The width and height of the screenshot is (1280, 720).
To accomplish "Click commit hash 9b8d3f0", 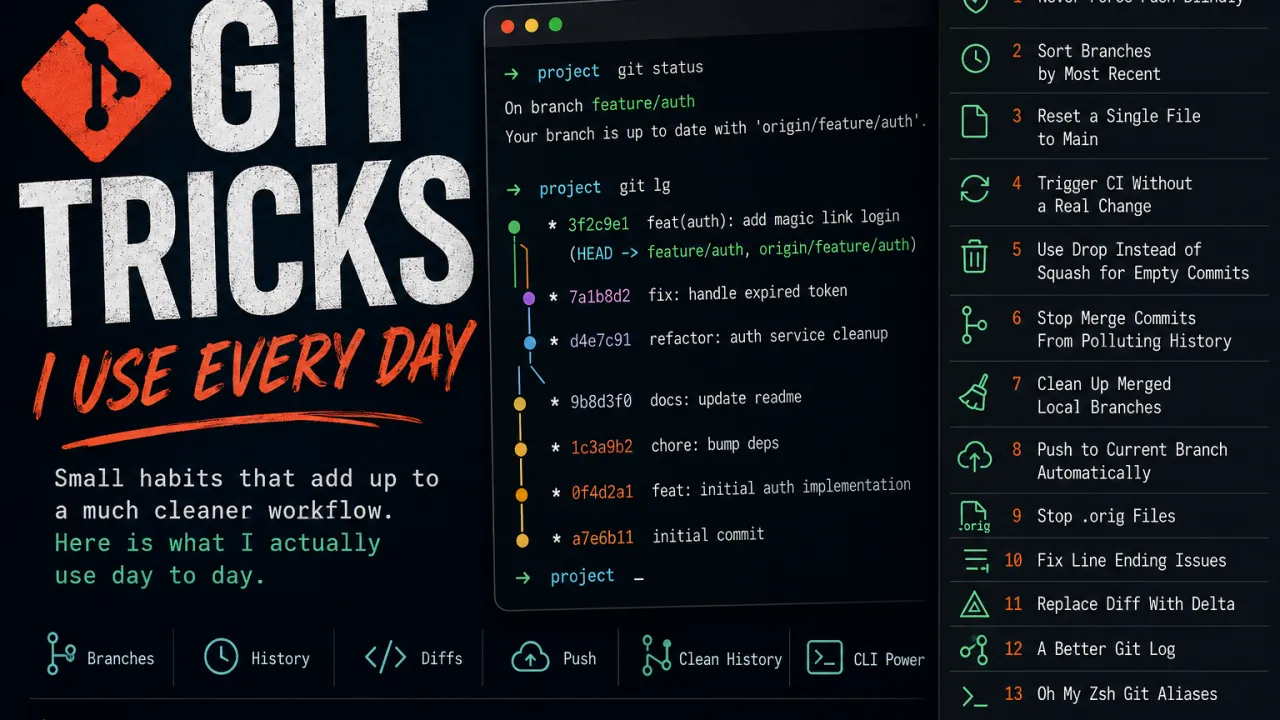I will click(601, 402).
